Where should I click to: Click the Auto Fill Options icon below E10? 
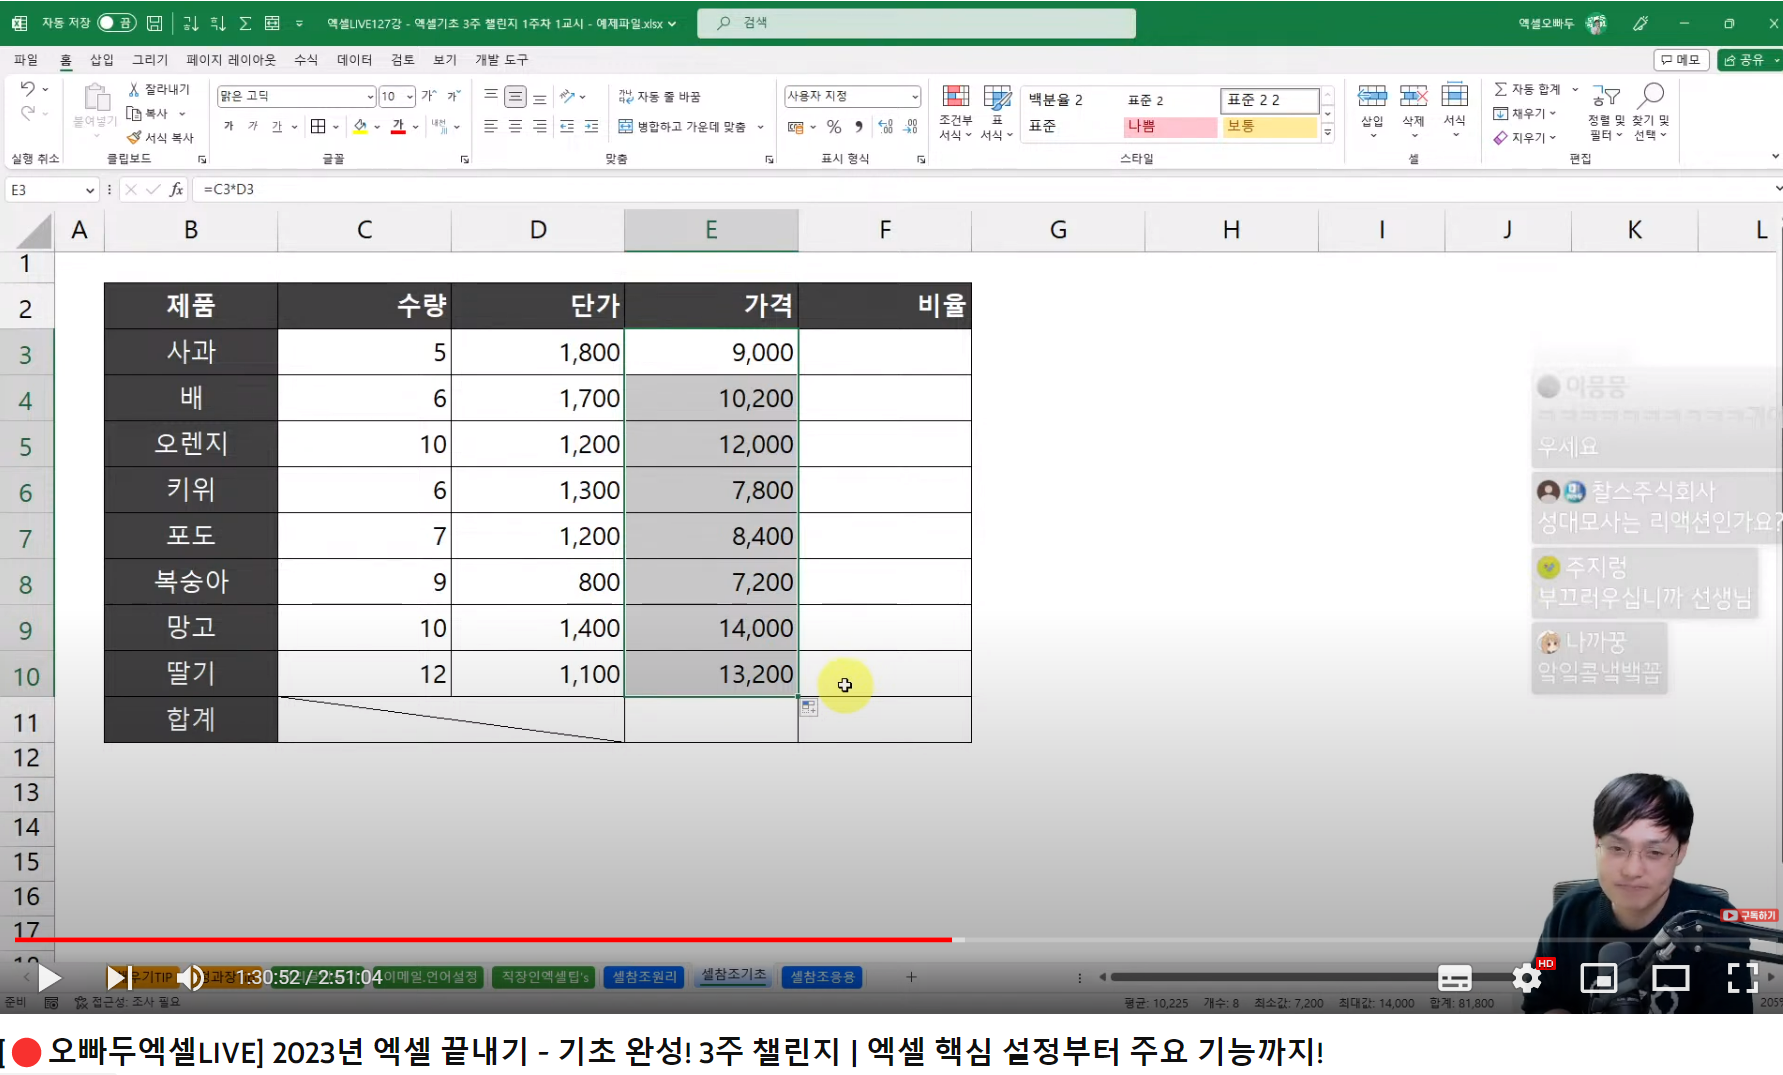click(809, 707)
